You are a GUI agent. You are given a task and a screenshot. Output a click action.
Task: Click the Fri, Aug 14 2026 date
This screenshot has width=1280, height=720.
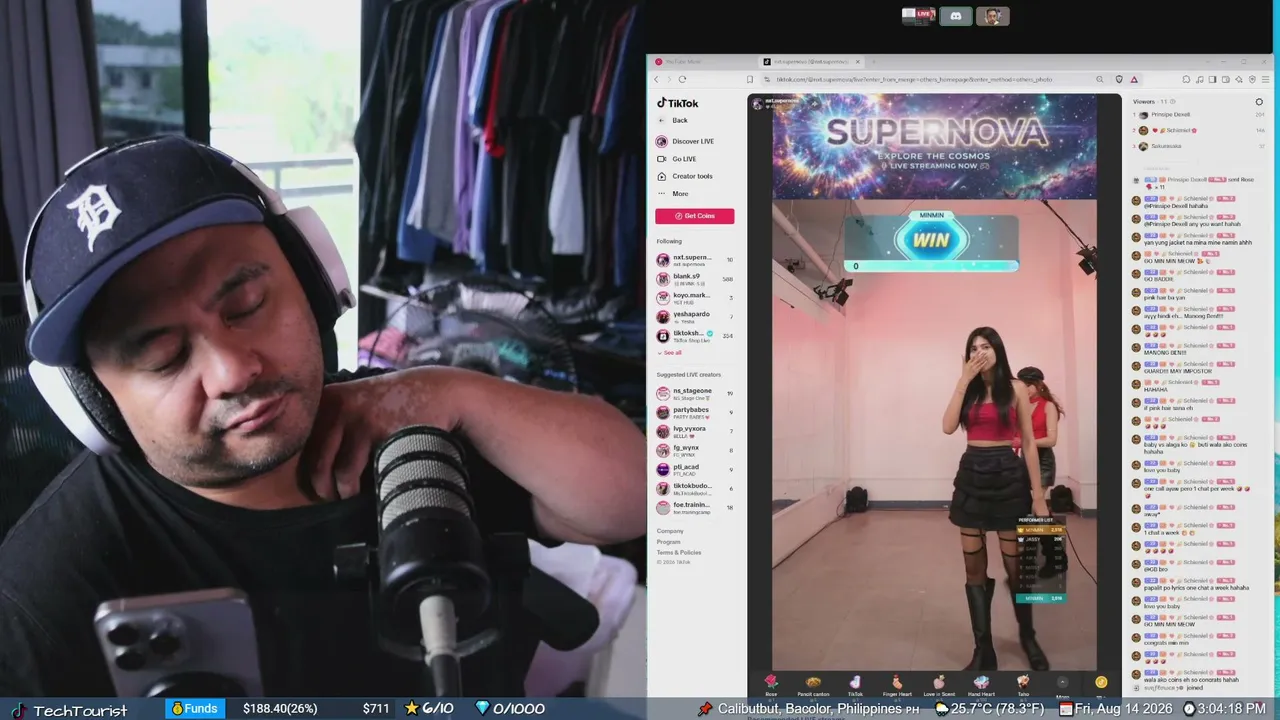[x=1126, y=709]
